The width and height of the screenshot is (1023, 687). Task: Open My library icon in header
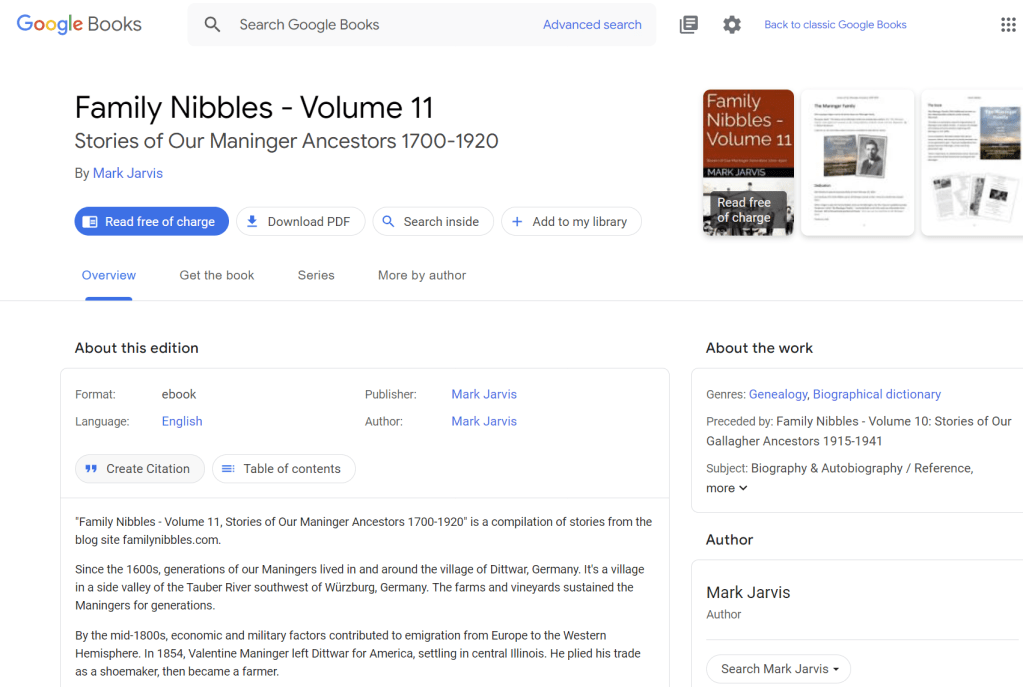(x=688, y=25)
